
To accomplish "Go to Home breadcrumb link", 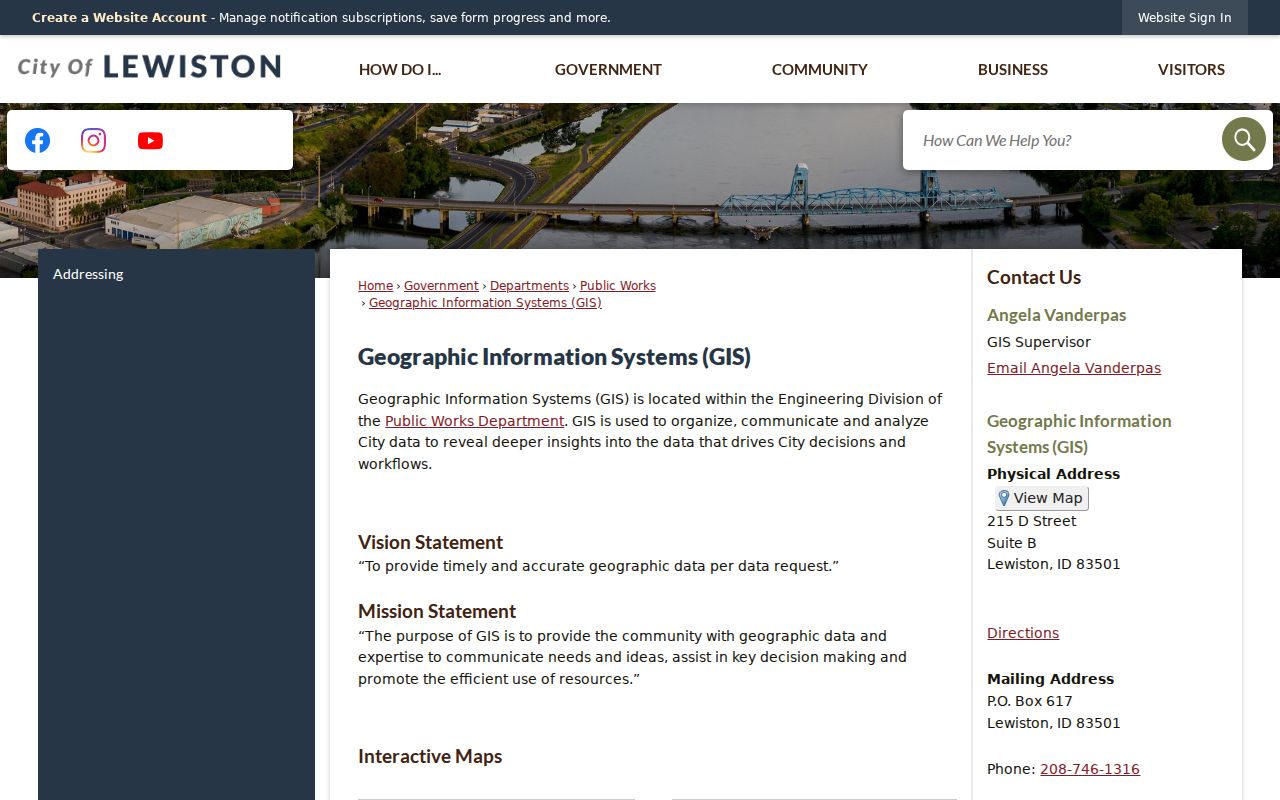I will (x=375, y=286).
